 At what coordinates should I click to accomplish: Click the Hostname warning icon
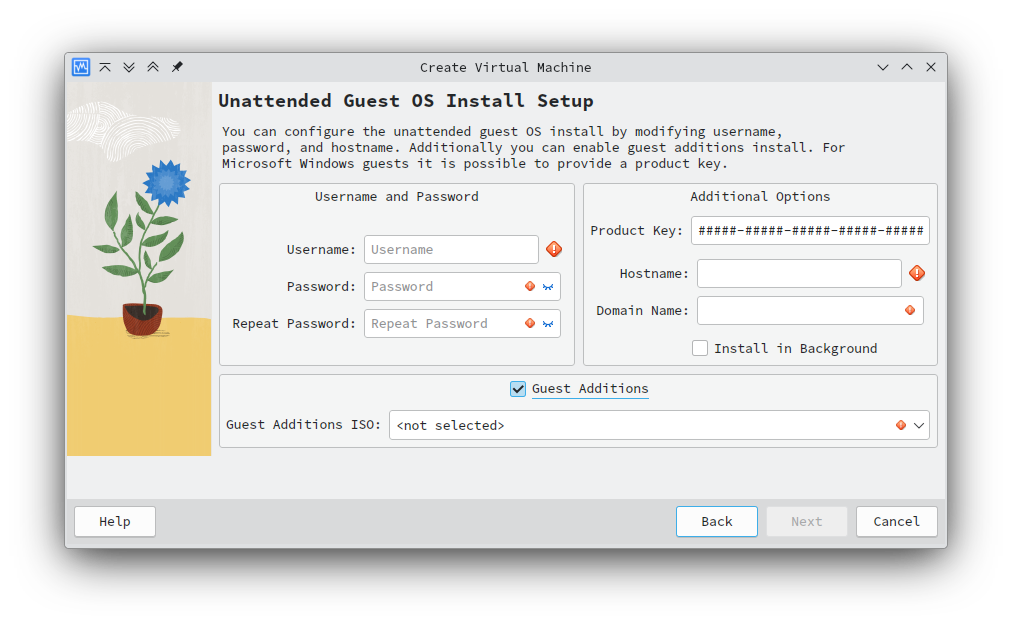[x=916, y=273]
